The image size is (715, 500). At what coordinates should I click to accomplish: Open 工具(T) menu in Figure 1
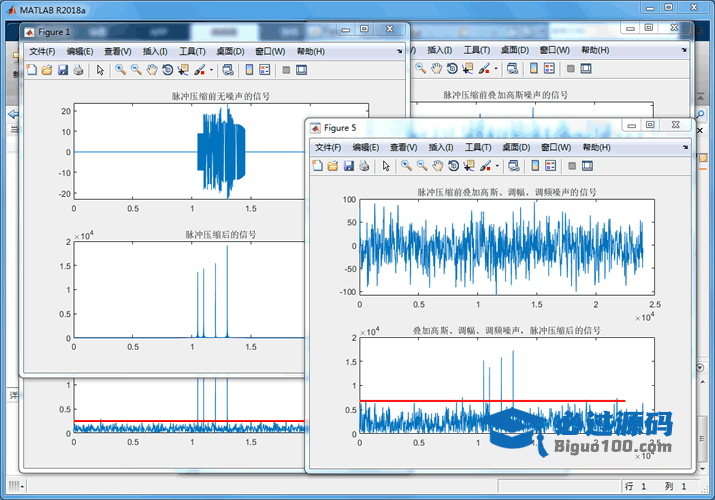(x=192, y=52)
